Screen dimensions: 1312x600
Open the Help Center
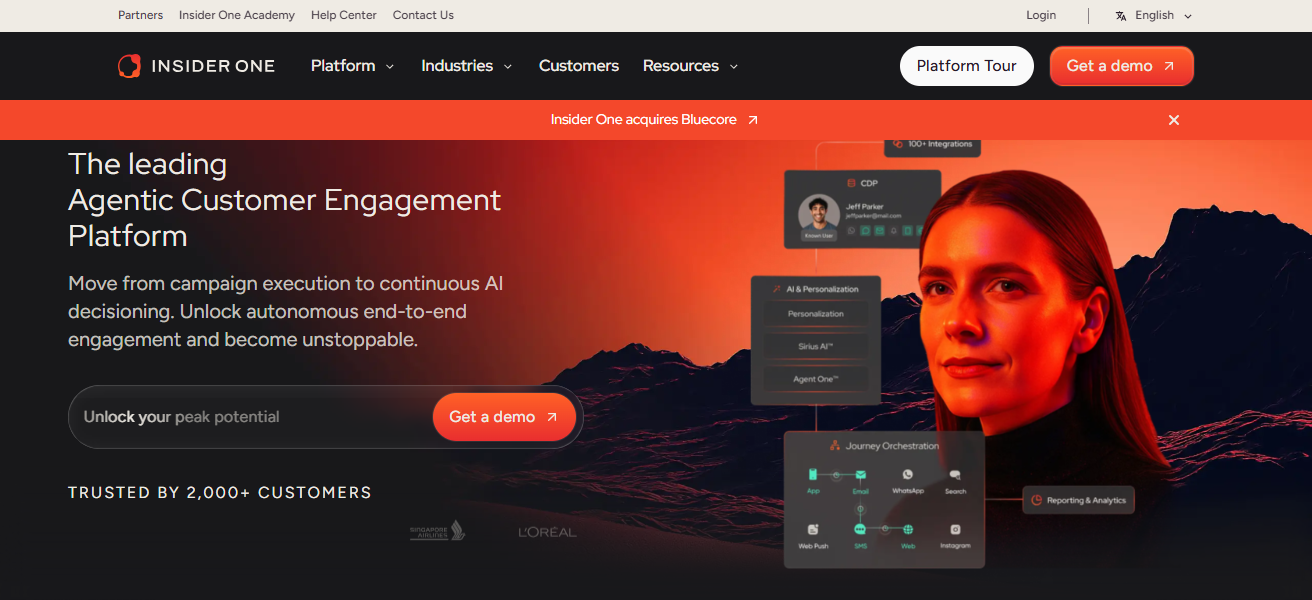point(344,15)
